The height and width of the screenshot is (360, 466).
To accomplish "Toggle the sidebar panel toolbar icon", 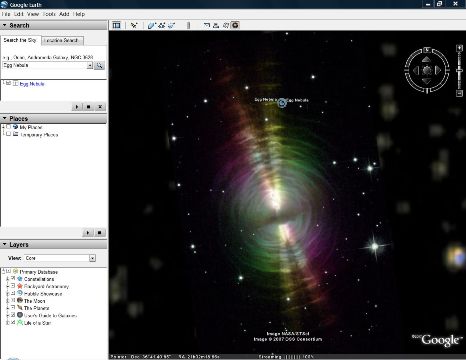I will point(116,25).
